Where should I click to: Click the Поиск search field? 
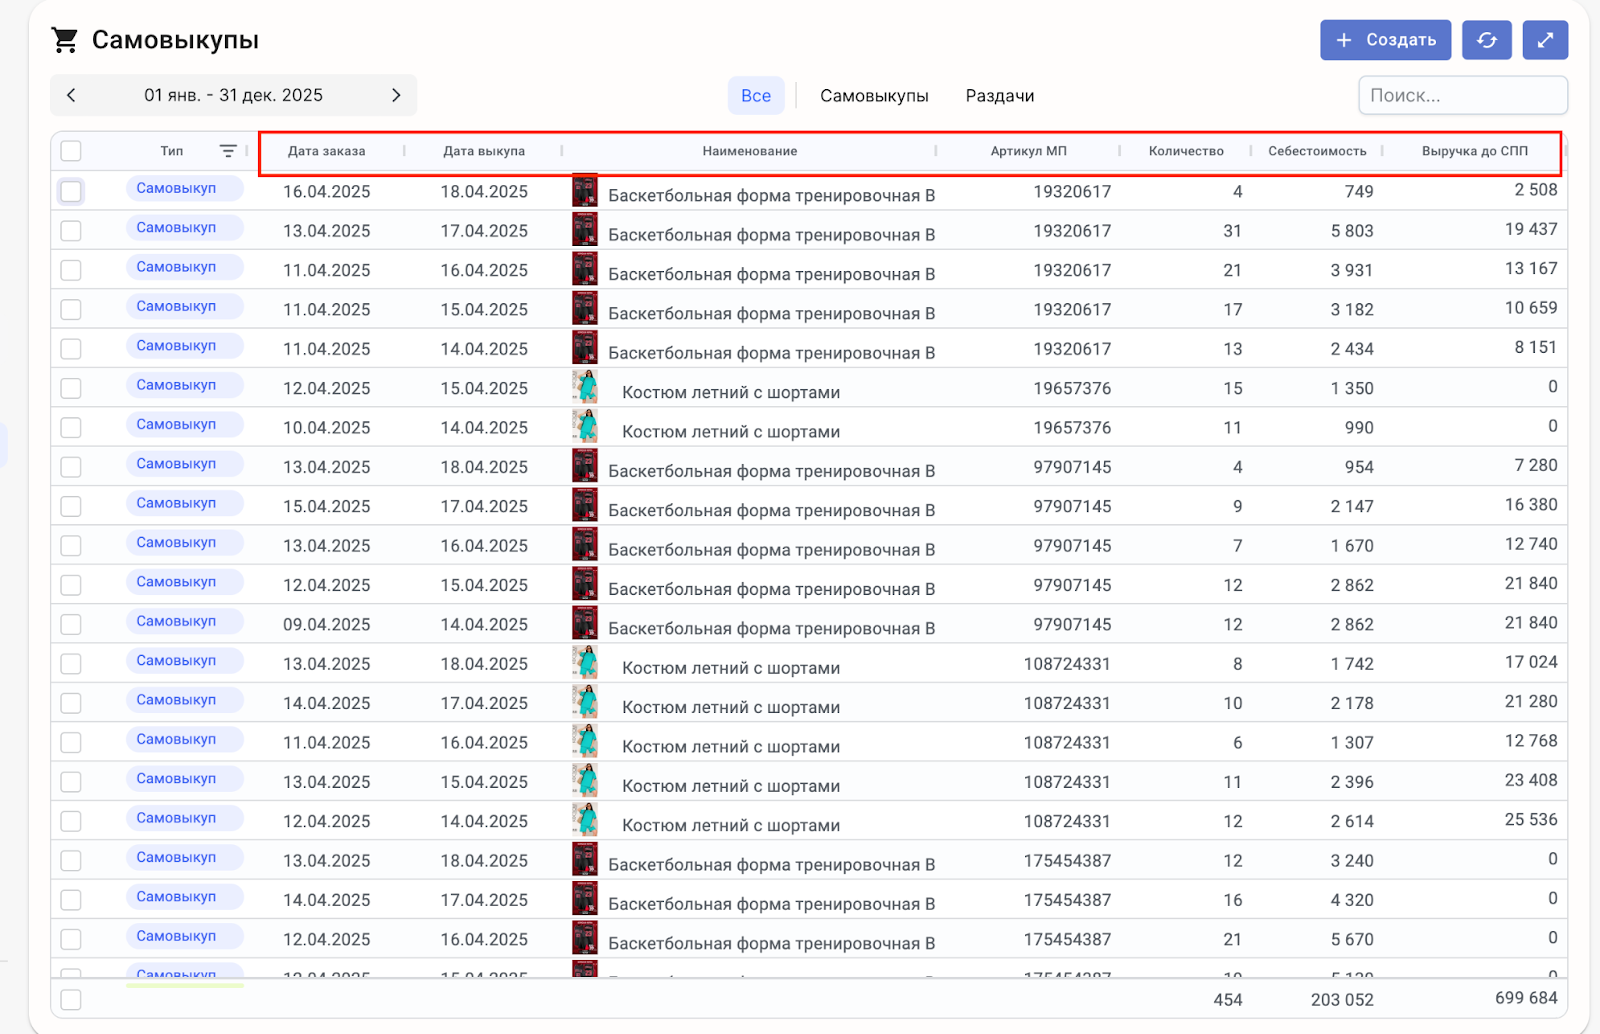pos(1462,96)
